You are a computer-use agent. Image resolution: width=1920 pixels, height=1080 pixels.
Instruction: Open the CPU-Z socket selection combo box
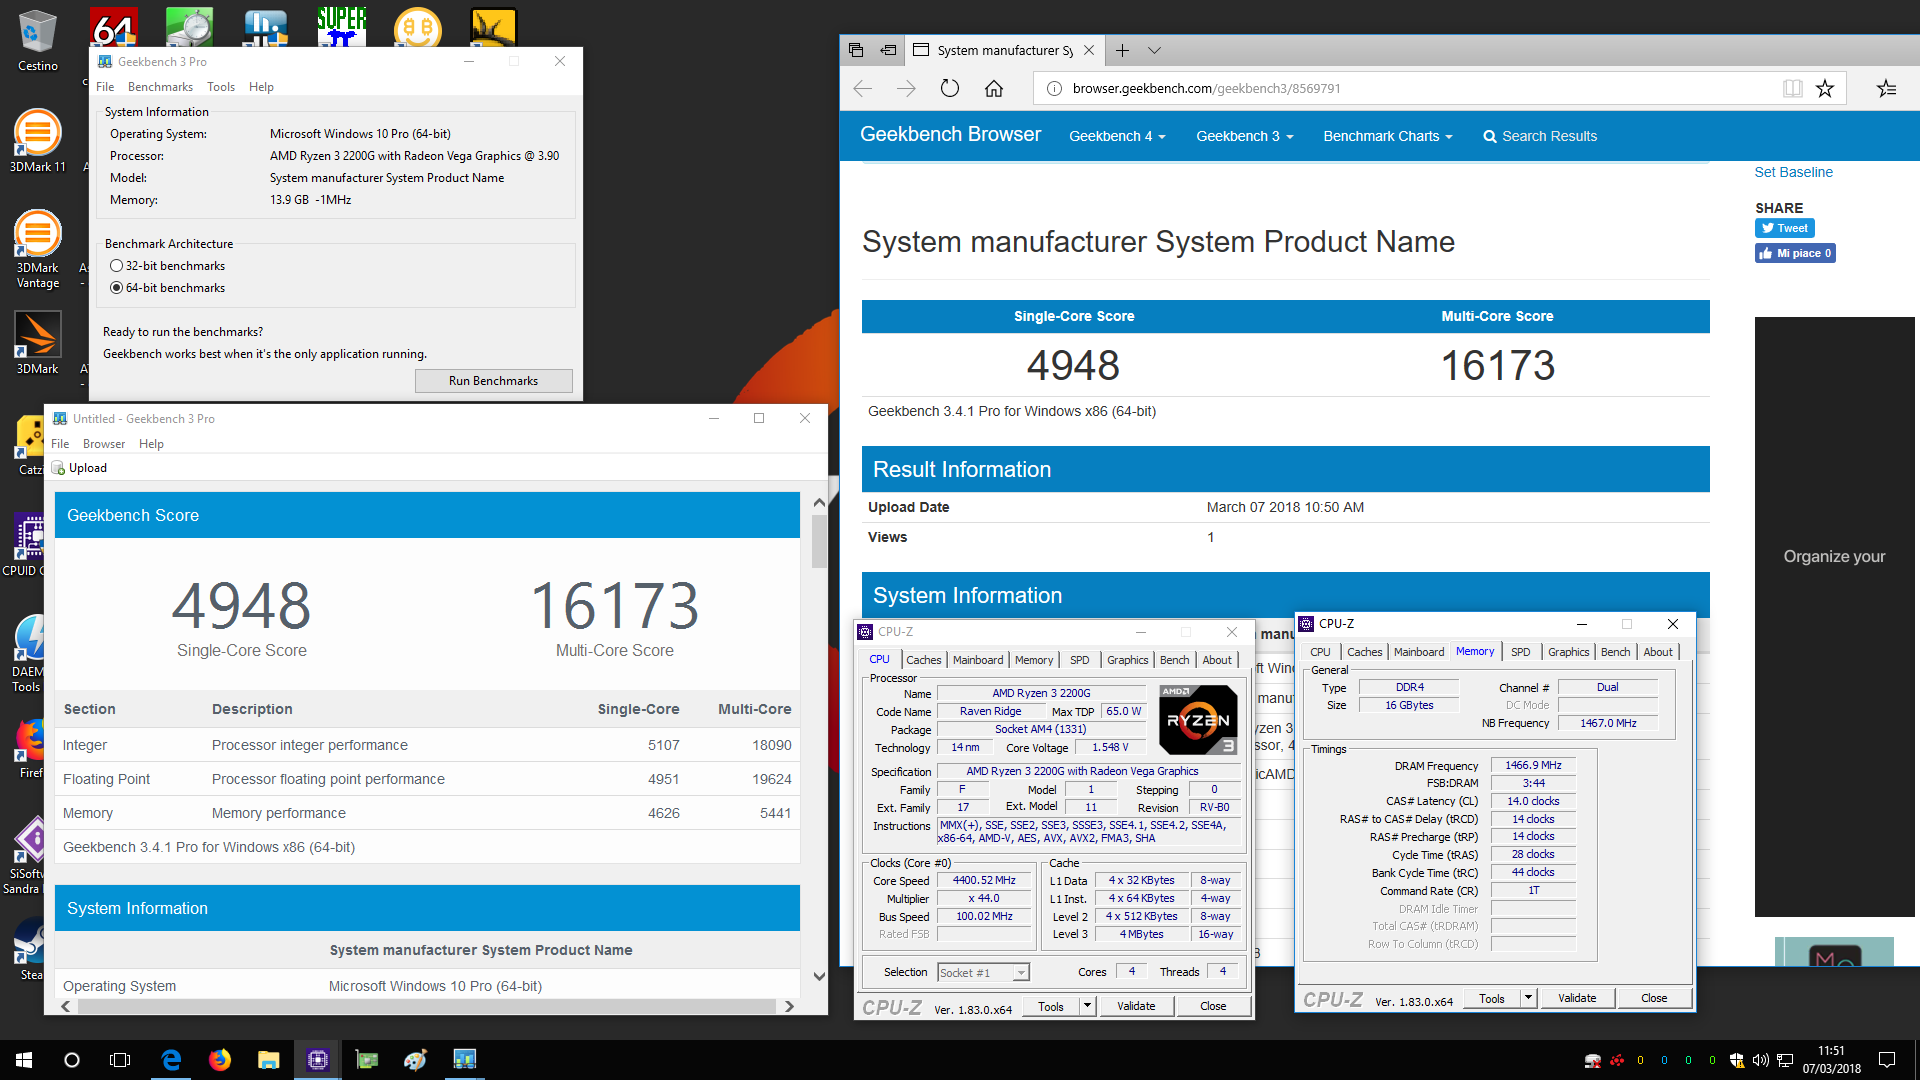(x=983, y=972)
